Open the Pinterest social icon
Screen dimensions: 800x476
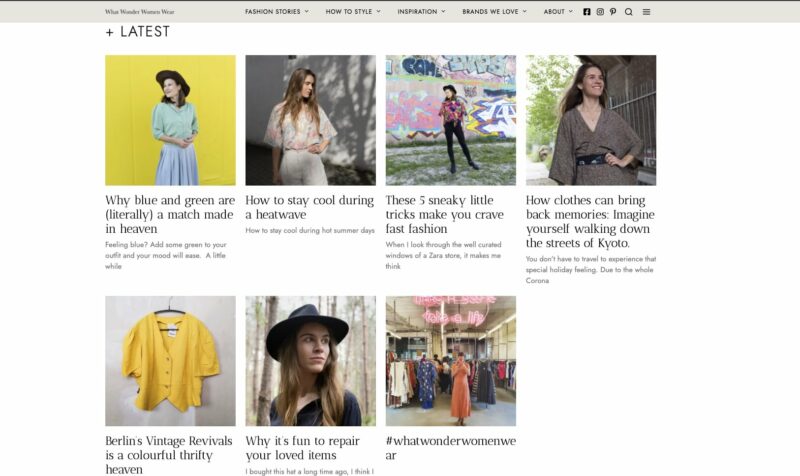point(613,12)
